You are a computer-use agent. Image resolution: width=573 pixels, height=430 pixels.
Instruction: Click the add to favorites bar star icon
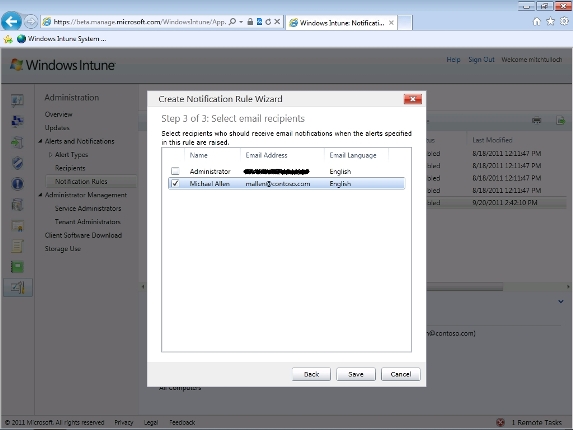click(x=8, y=39)
